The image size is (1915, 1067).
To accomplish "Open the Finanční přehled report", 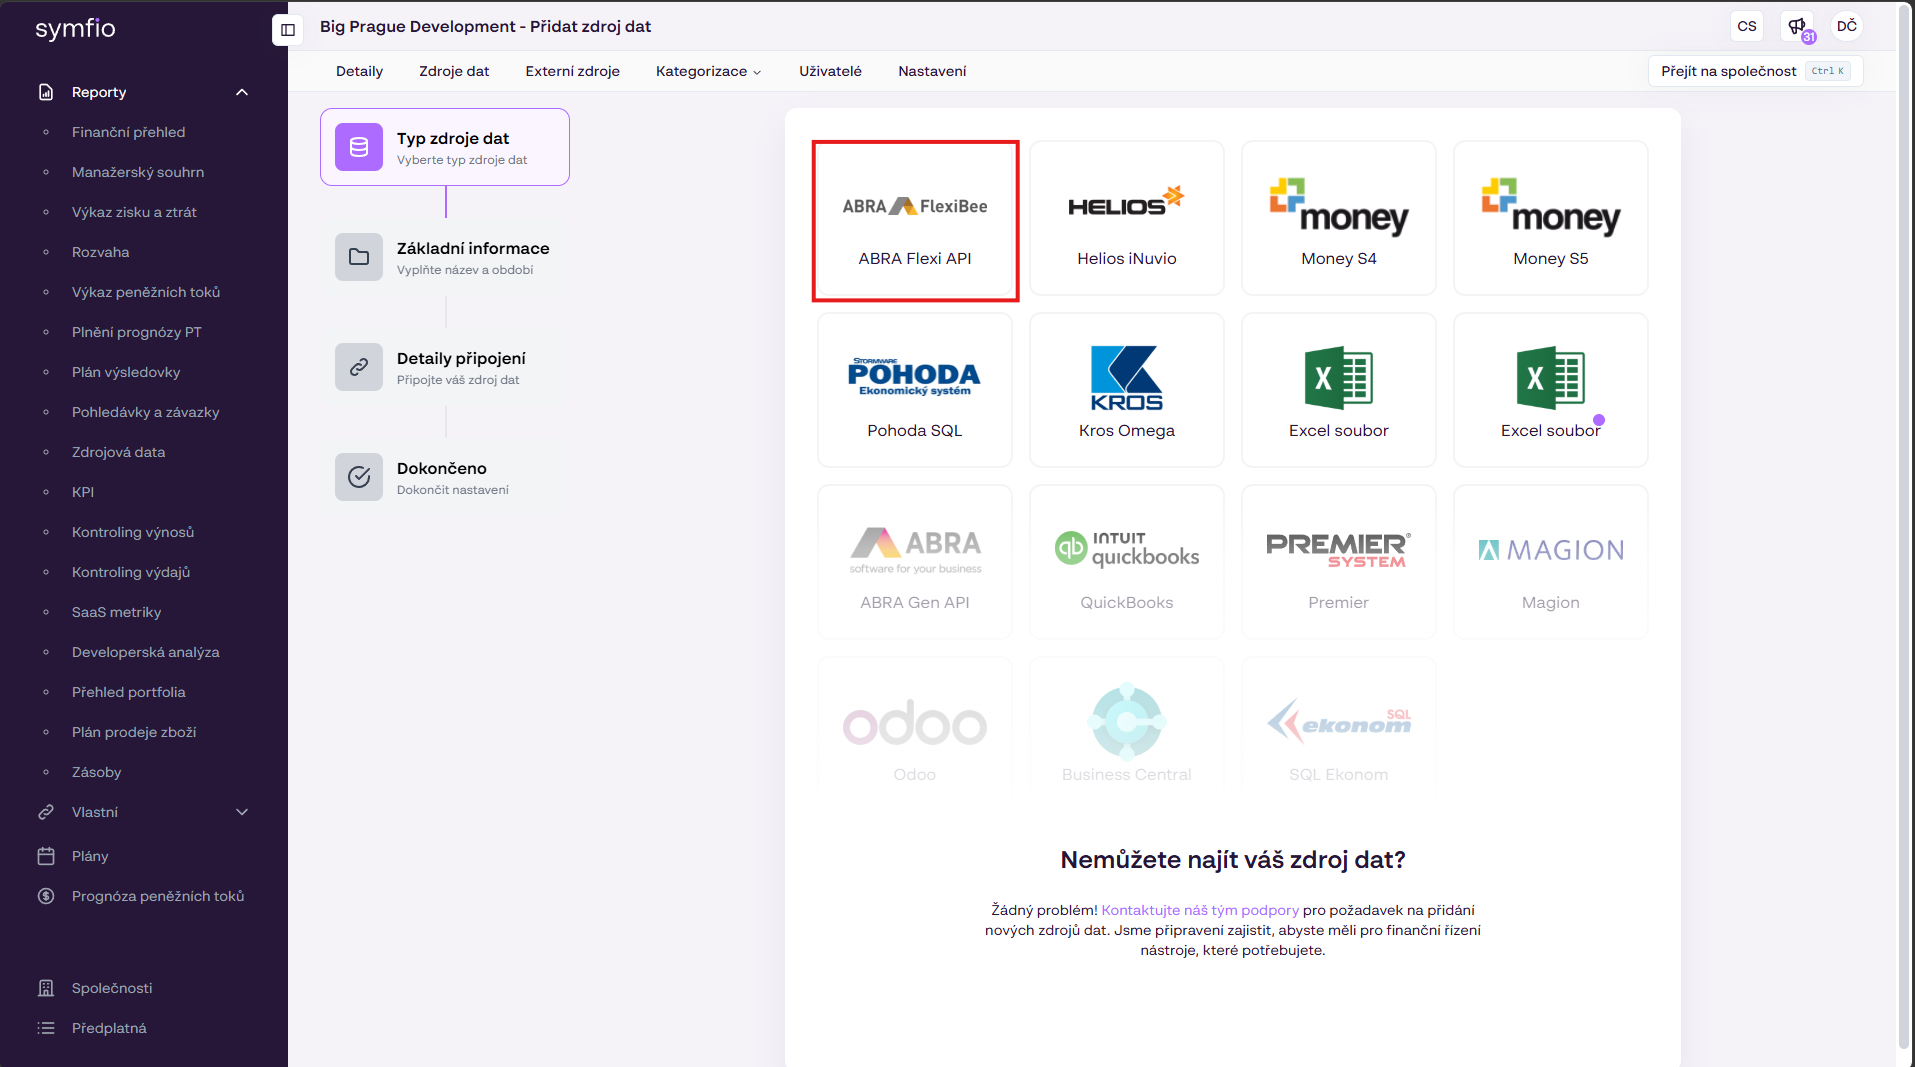I will pyautogui.click(x=128, y=132).
